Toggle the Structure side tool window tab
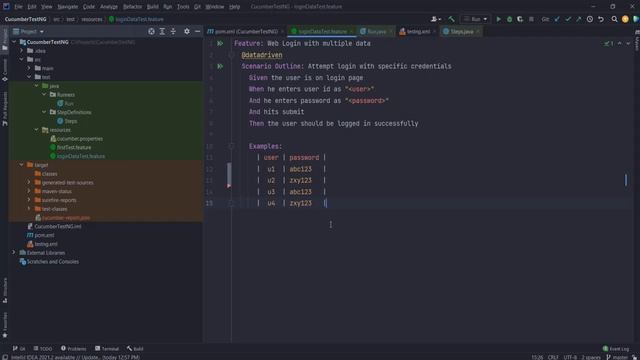Screen dimensions: 640x360 pos(5,290)
